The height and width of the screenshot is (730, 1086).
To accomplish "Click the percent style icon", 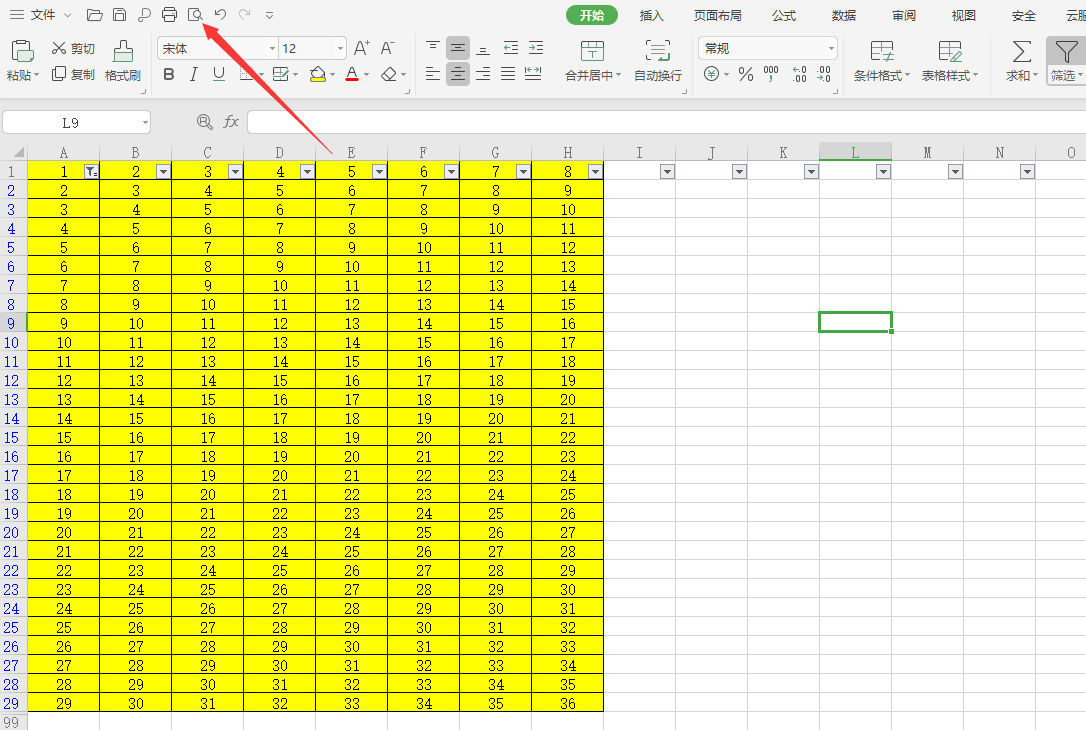I will (x=746, y=74).
